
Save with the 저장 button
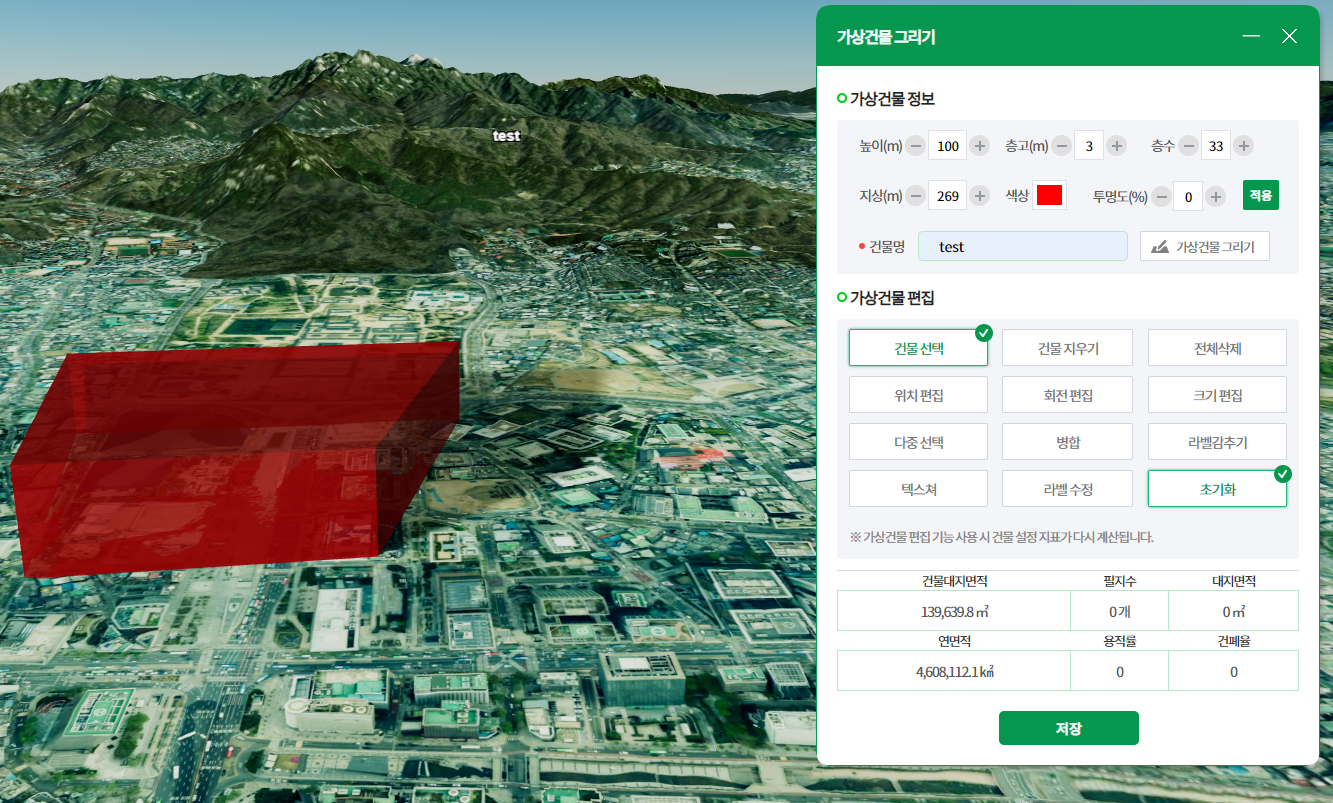1069,728
